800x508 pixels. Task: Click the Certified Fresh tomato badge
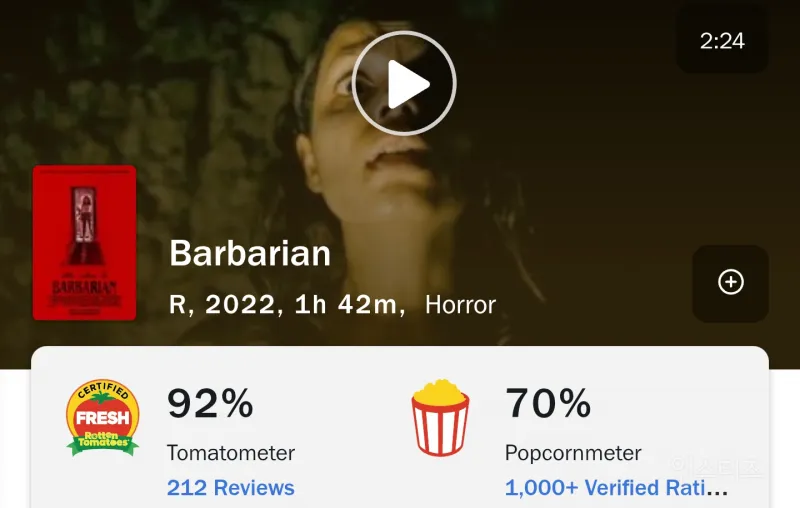102,418
